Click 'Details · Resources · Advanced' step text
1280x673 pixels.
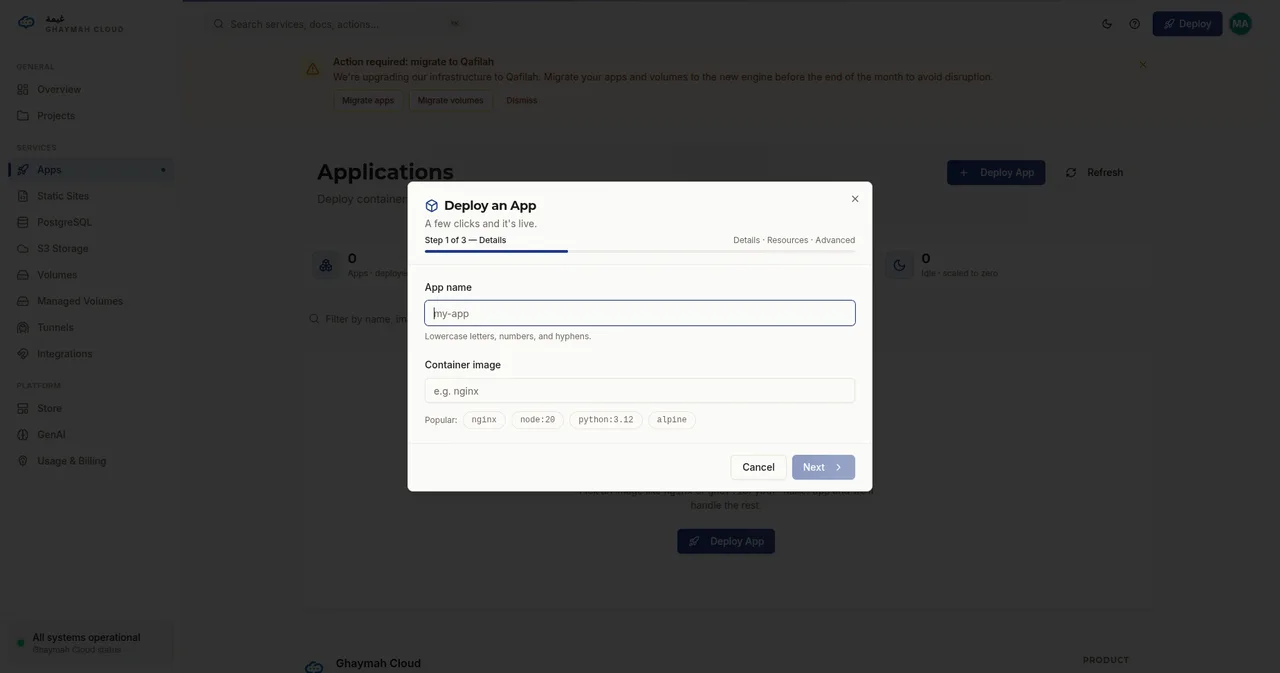click(794, 240)
